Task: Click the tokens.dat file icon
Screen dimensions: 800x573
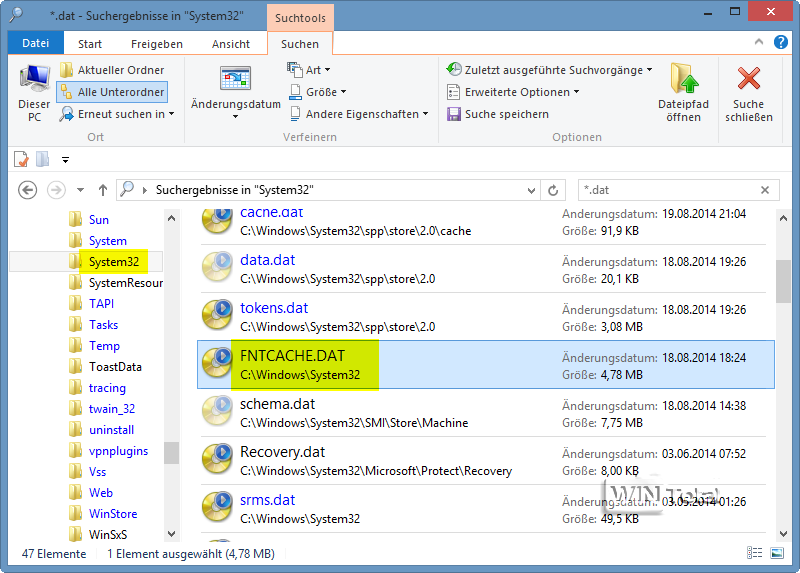Action: pyautogui.click(x=217, y=314)
